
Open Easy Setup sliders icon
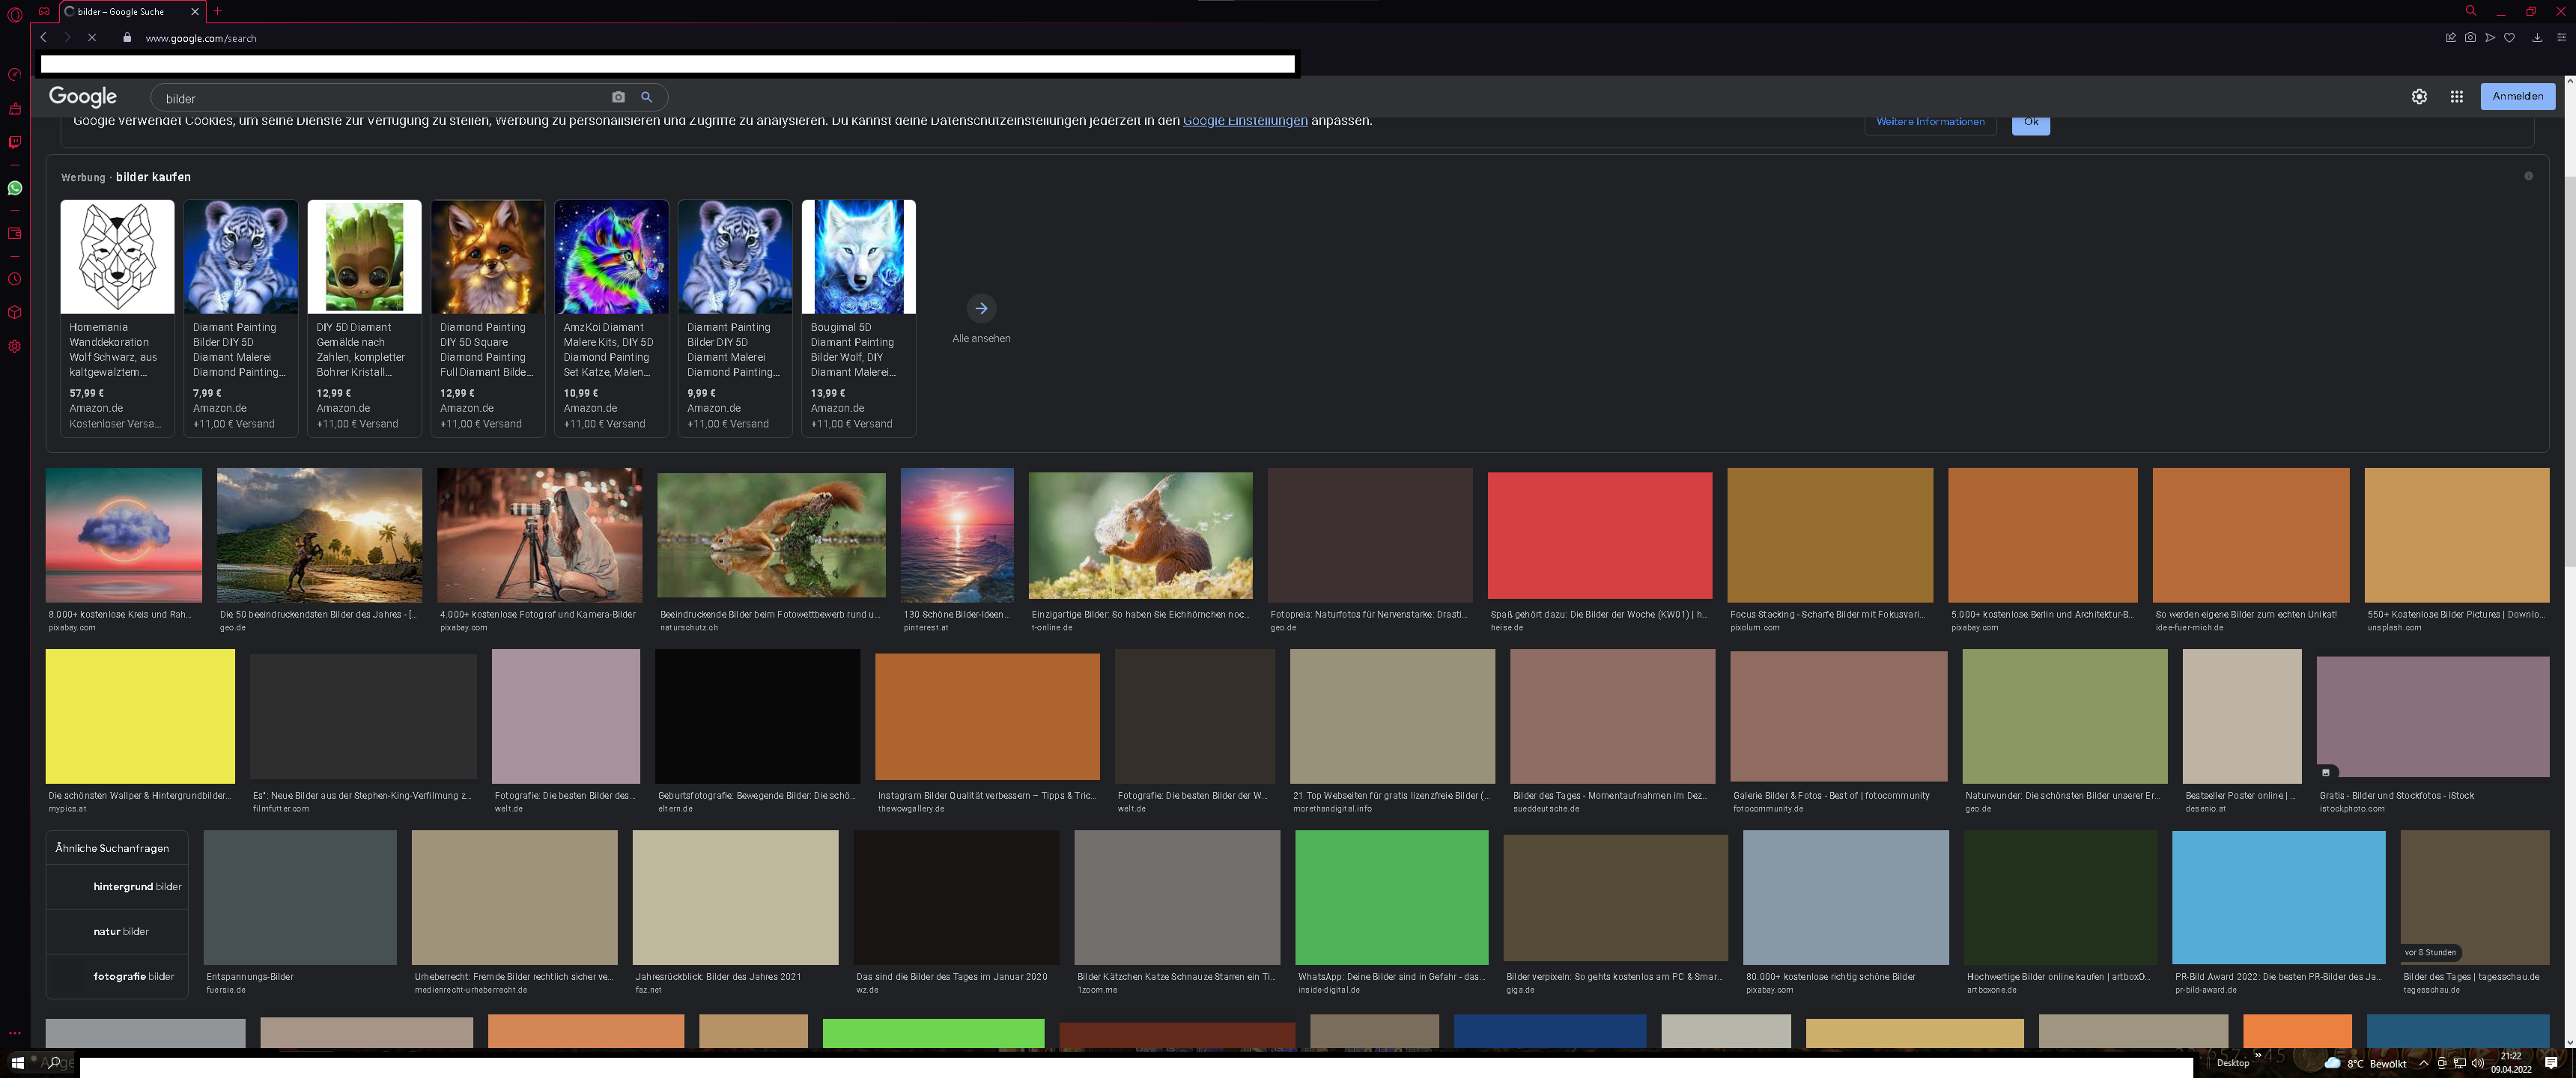click(x=2561, y=38)
